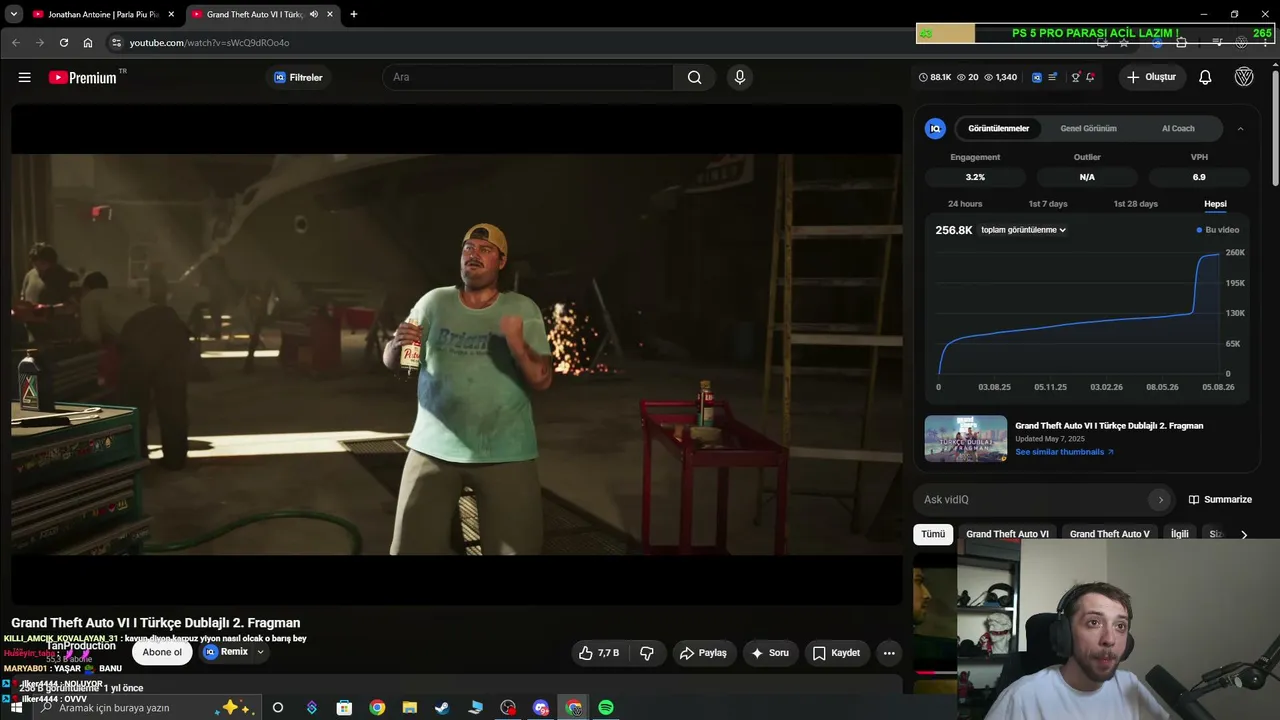Submit search with the magnifier icon
The height and width of the screenshot is (720, 1280).
[695, 77]
